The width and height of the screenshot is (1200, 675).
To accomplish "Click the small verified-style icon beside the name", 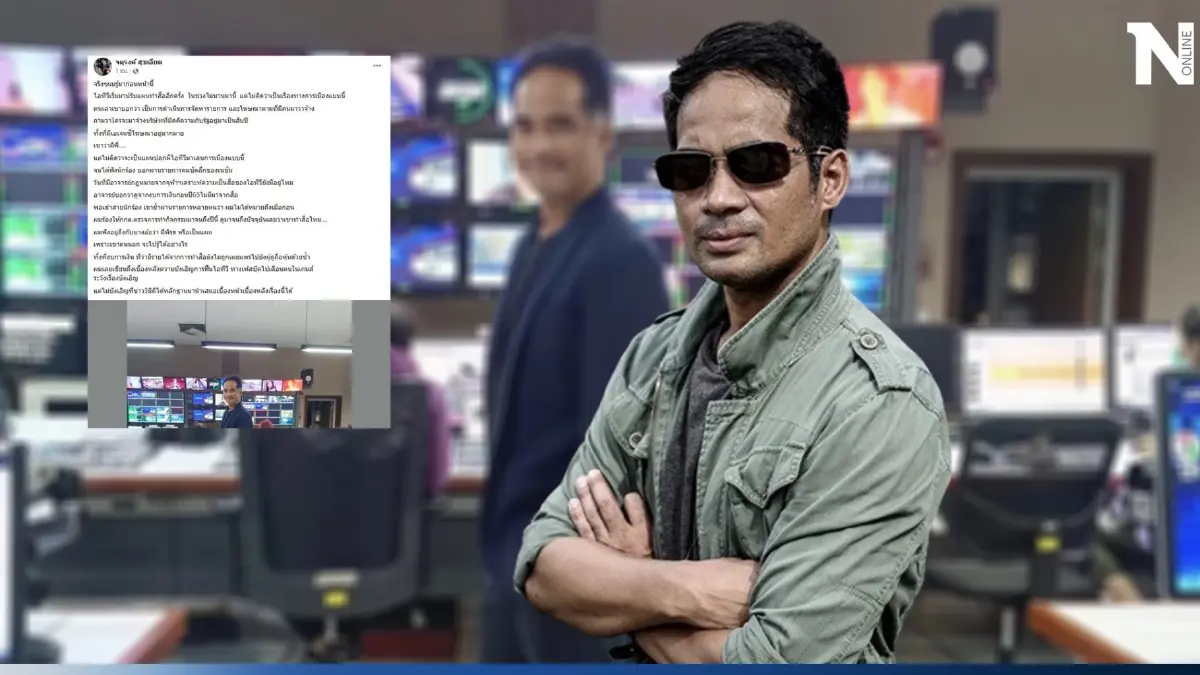I will tap(135, 72).
